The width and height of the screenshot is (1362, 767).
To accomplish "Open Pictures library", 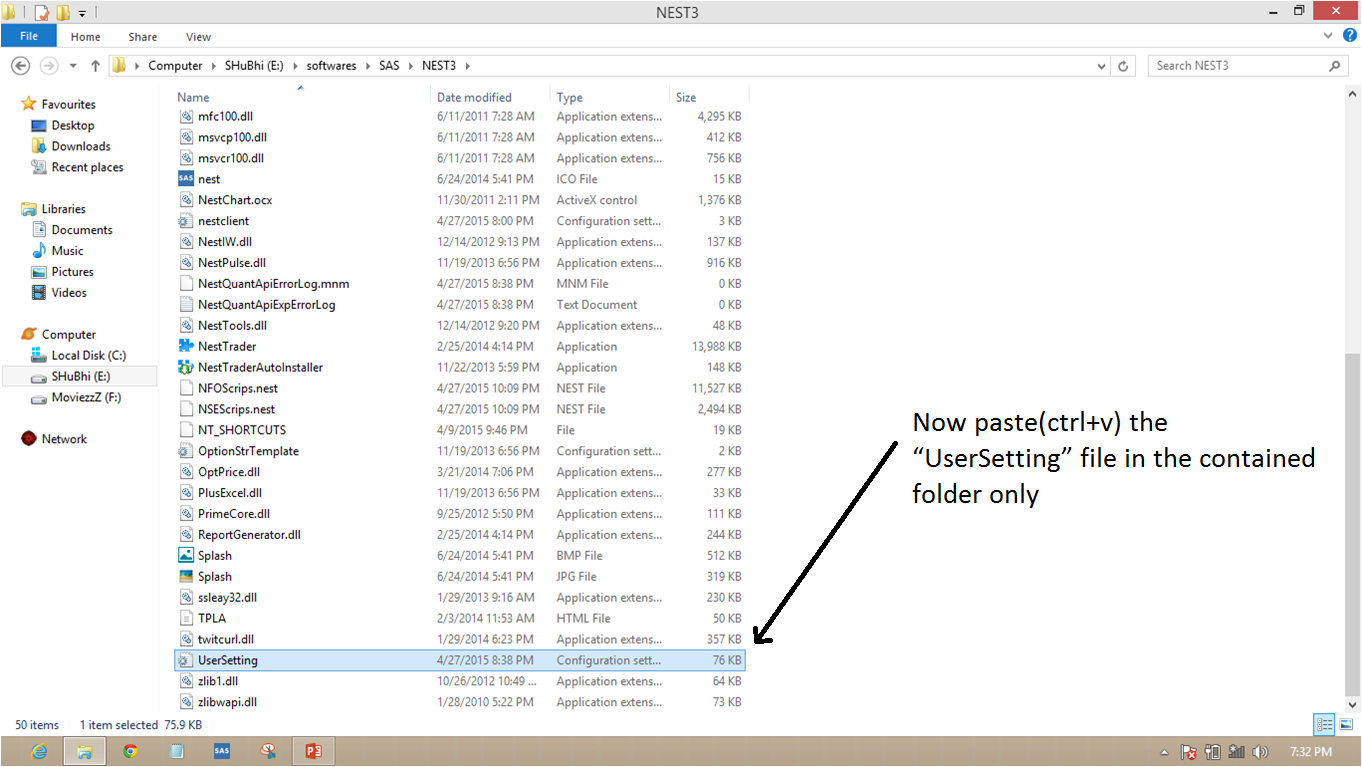I will pyautogui.click(x=72, y=272).
